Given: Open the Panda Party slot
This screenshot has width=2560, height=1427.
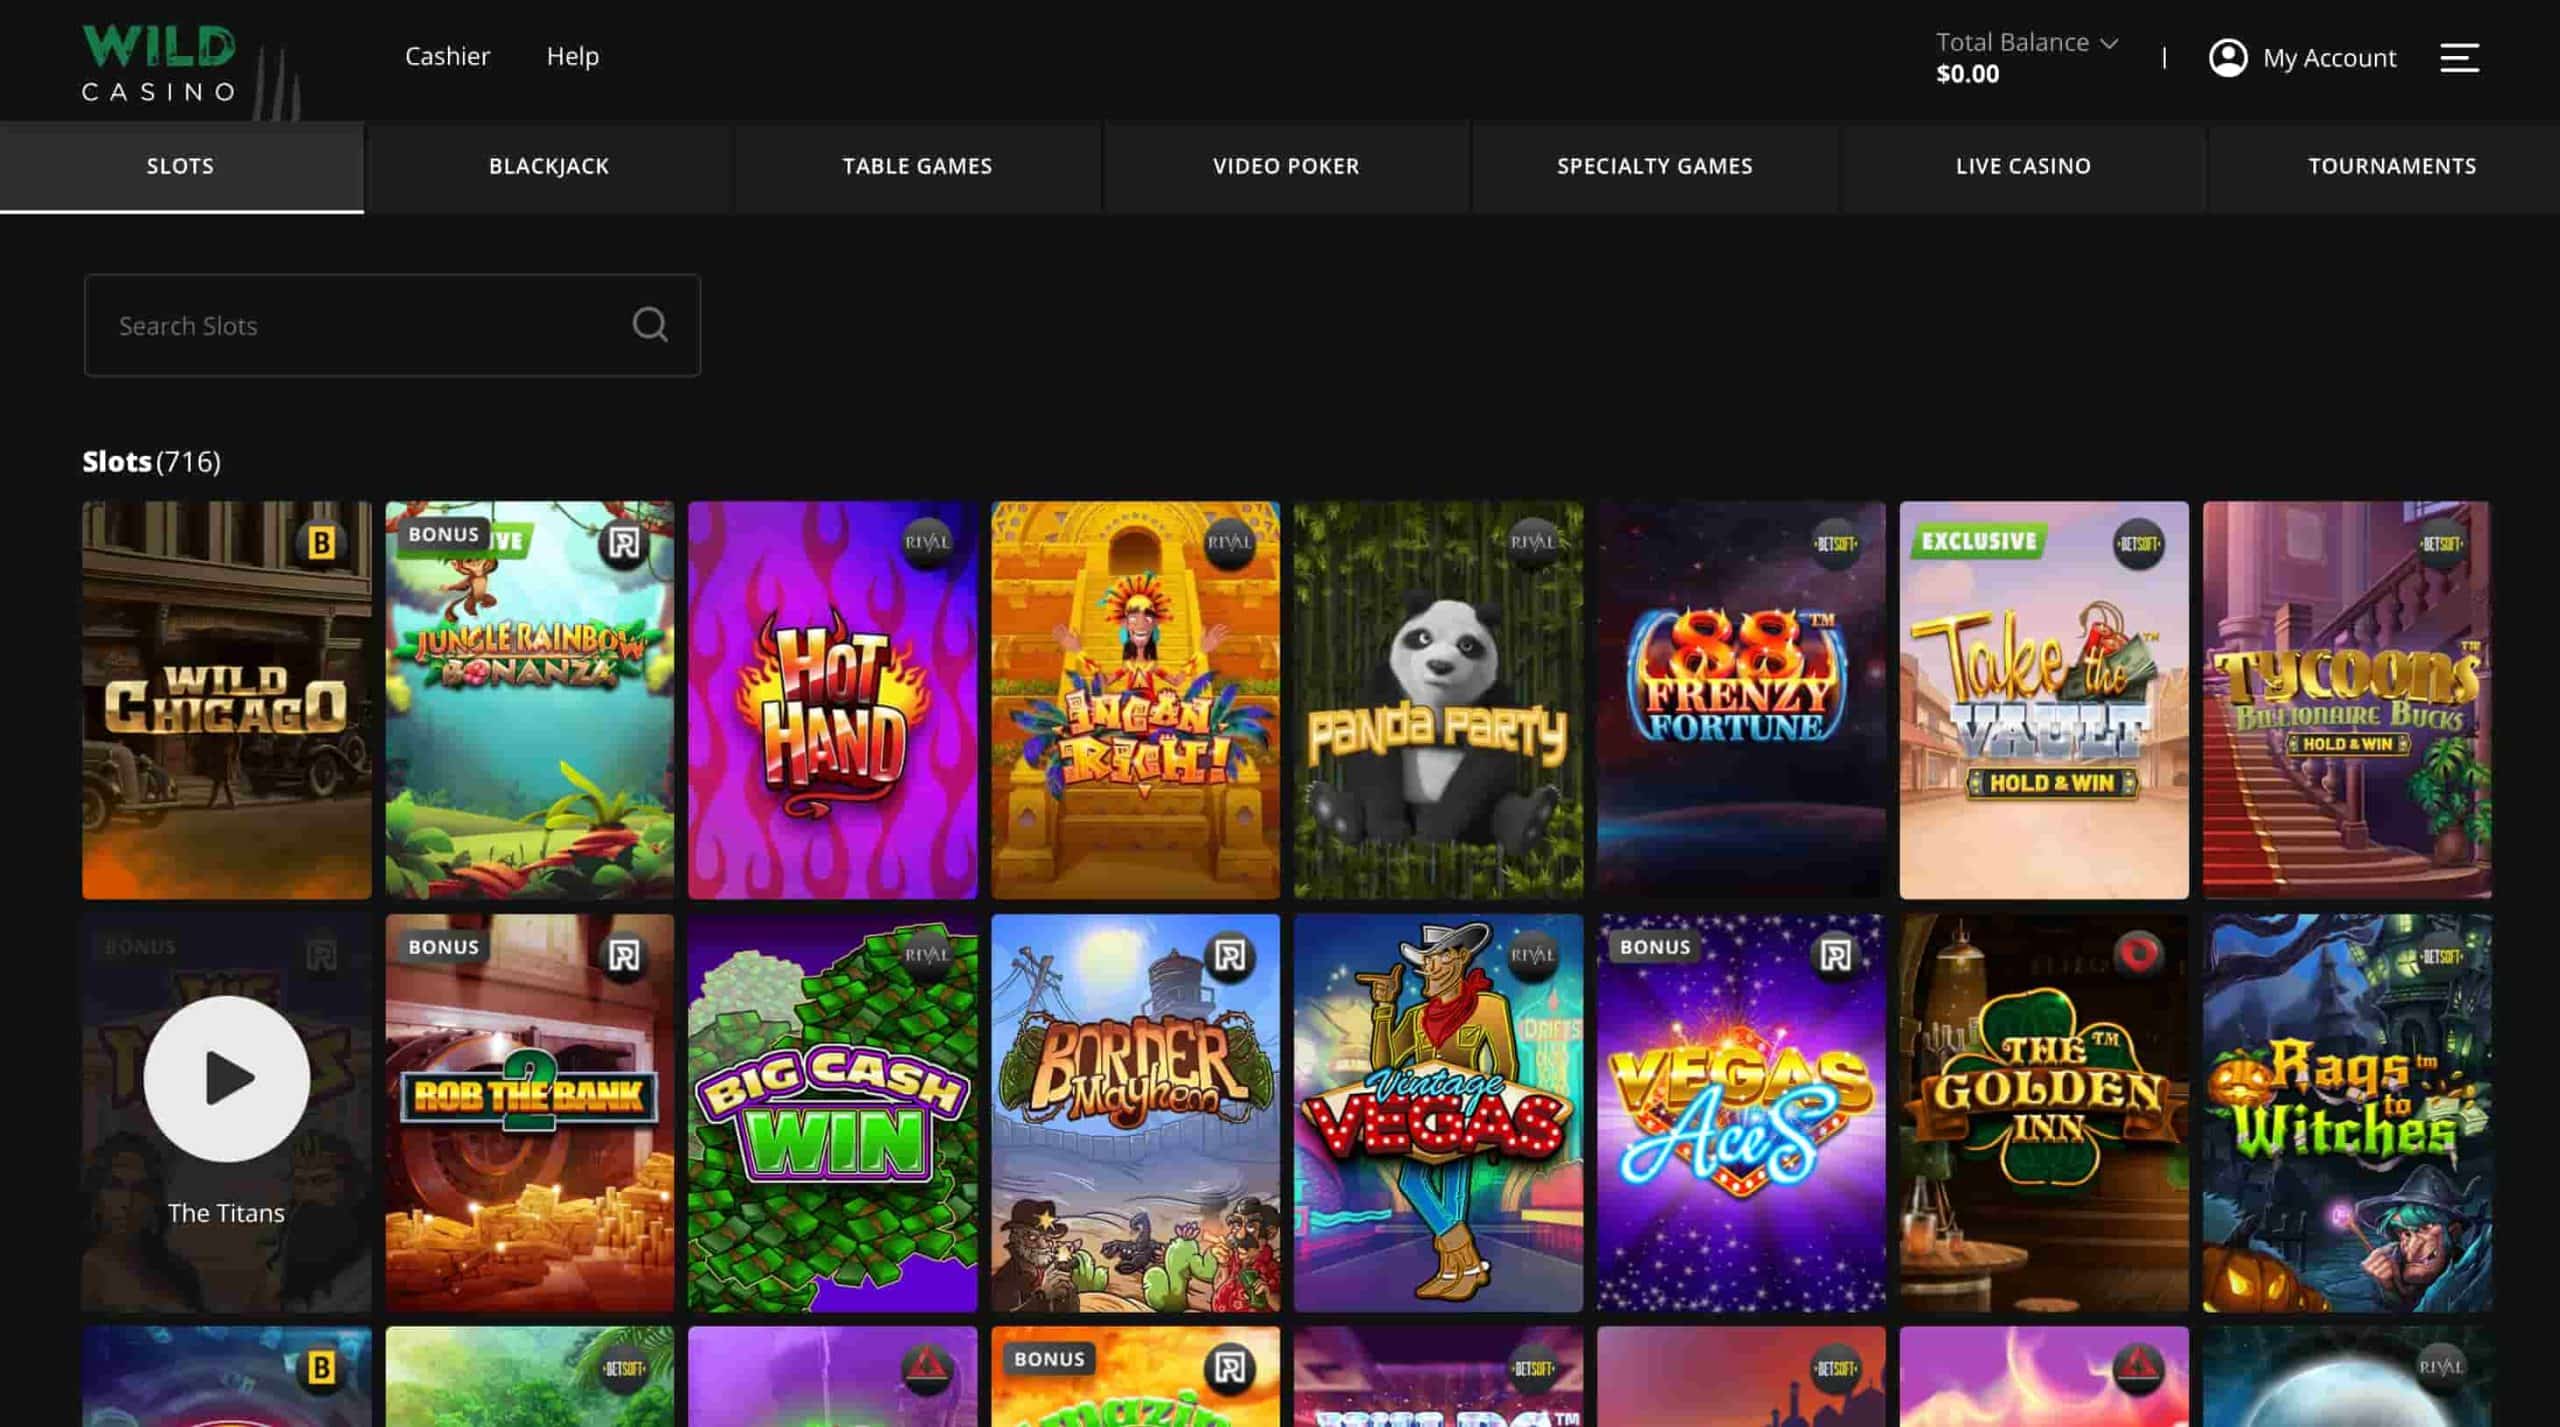Looking at the screenshot, I should (x=1439, y=699).
